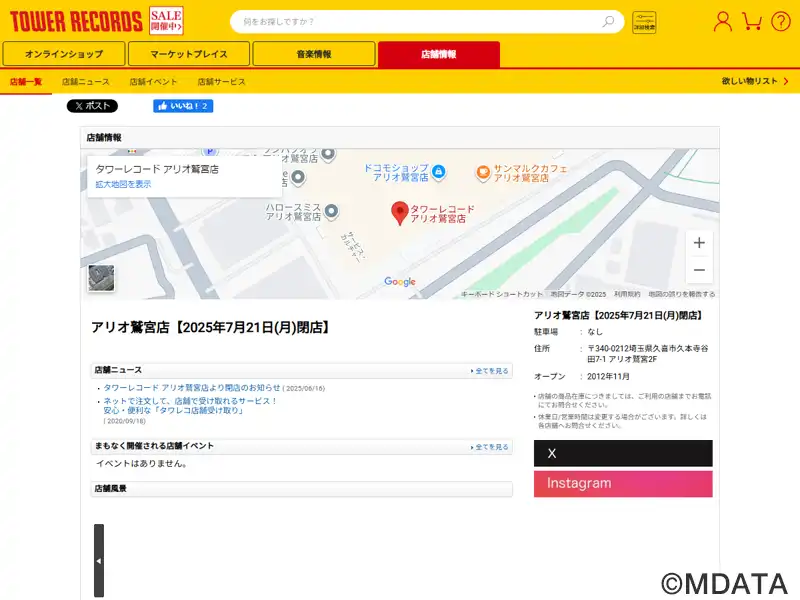800x600 pixels.
Task: Click the サンマルクカフェ map marker
Action: pos(483,173)
